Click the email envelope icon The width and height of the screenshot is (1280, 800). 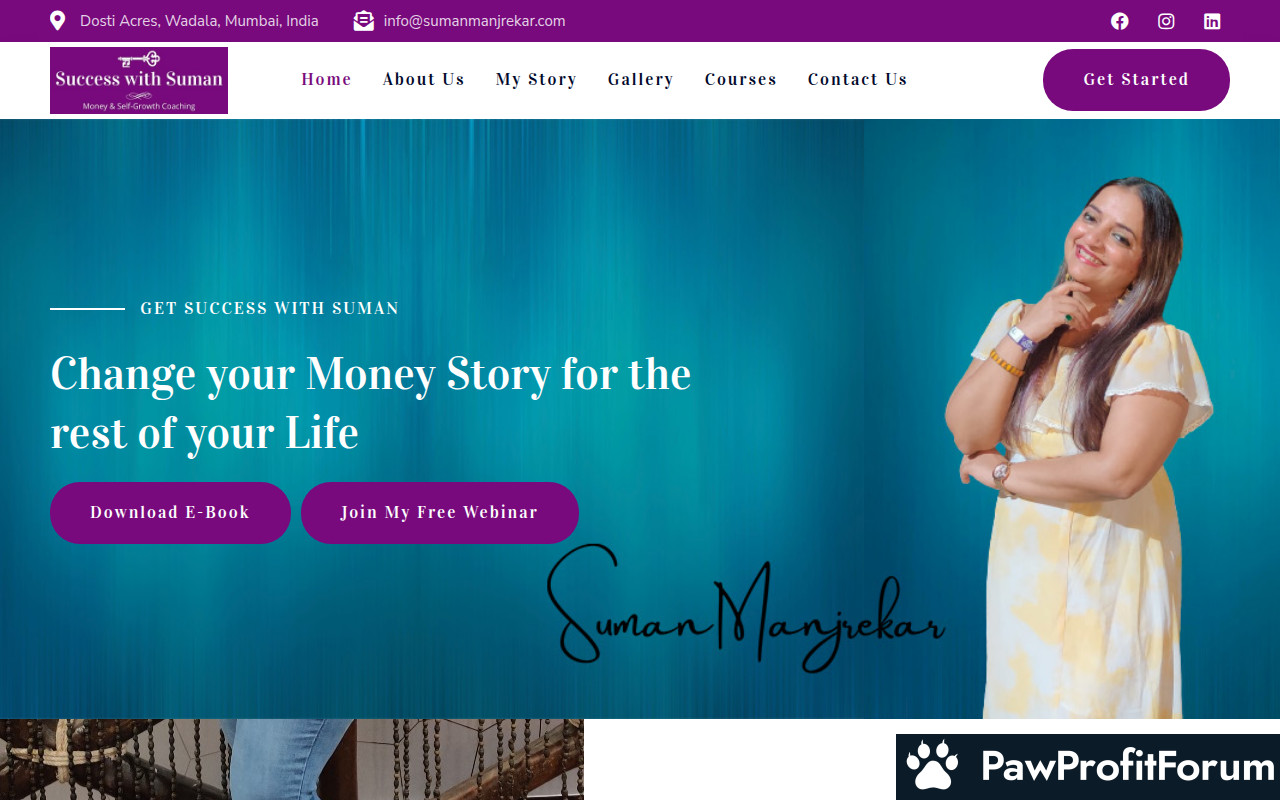pyautogui.click(x=364, y=21)
